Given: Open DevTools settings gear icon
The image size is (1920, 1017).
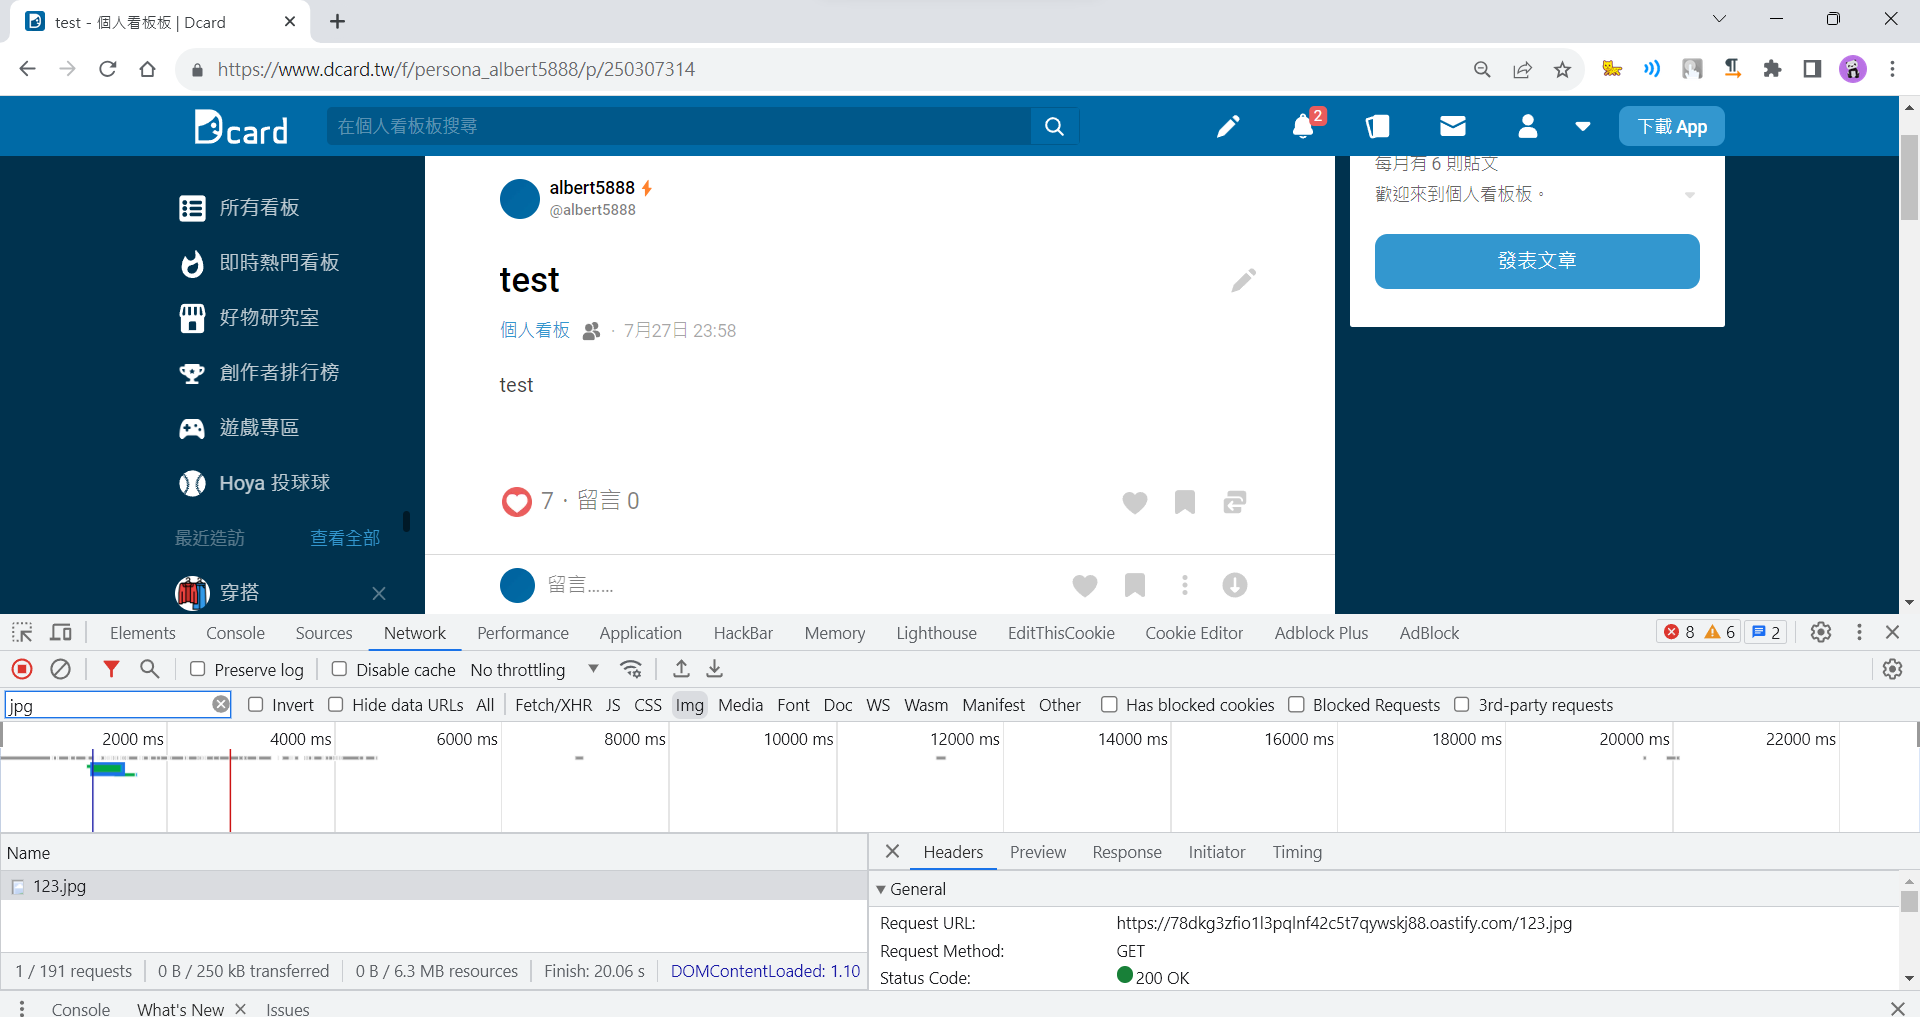Looking at the screenshot, I should (x=1821, y=632).
